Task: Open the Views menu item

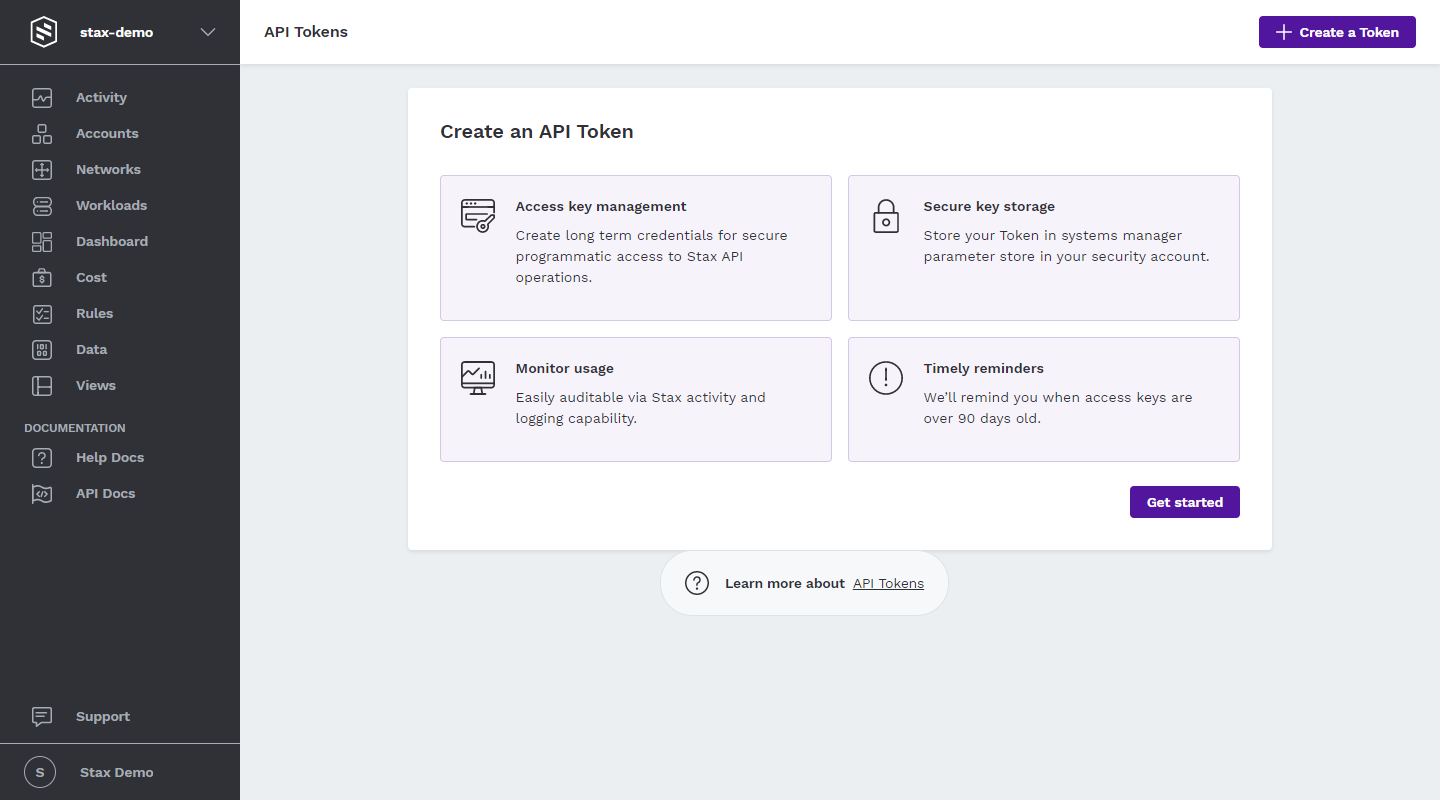Action: click(96, 386)
